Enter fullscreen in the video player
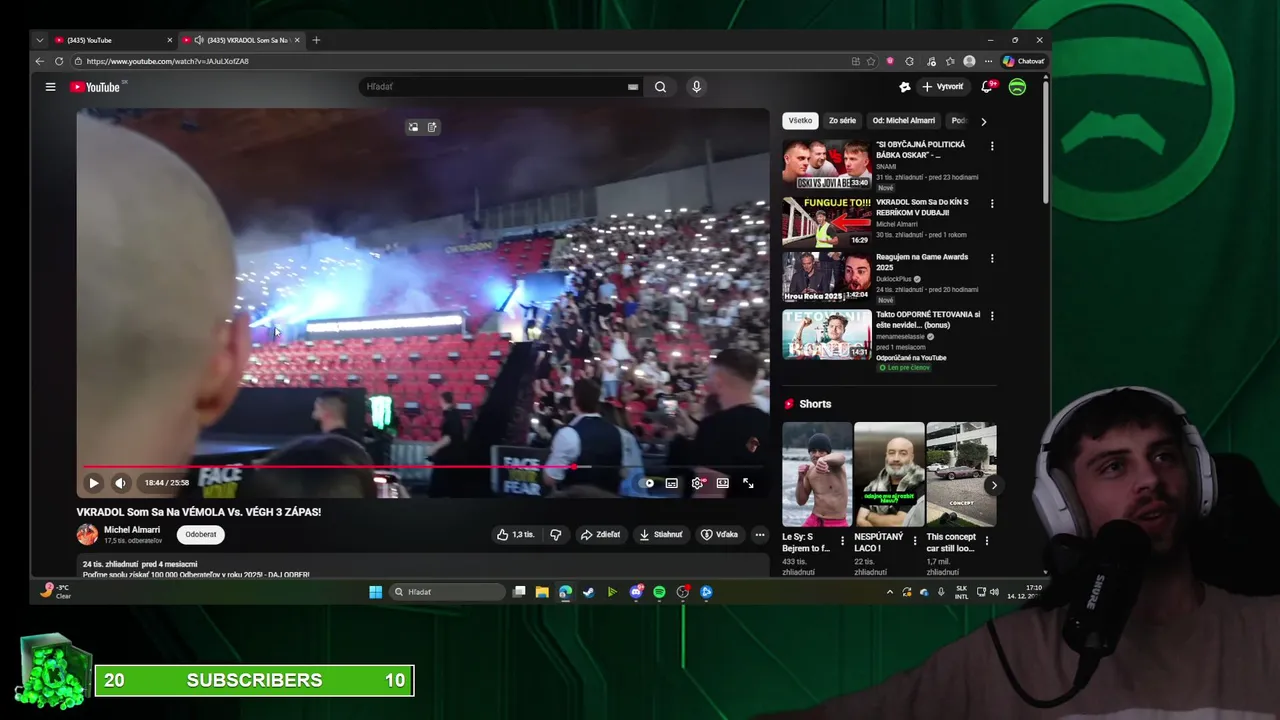 click(748, 483)
